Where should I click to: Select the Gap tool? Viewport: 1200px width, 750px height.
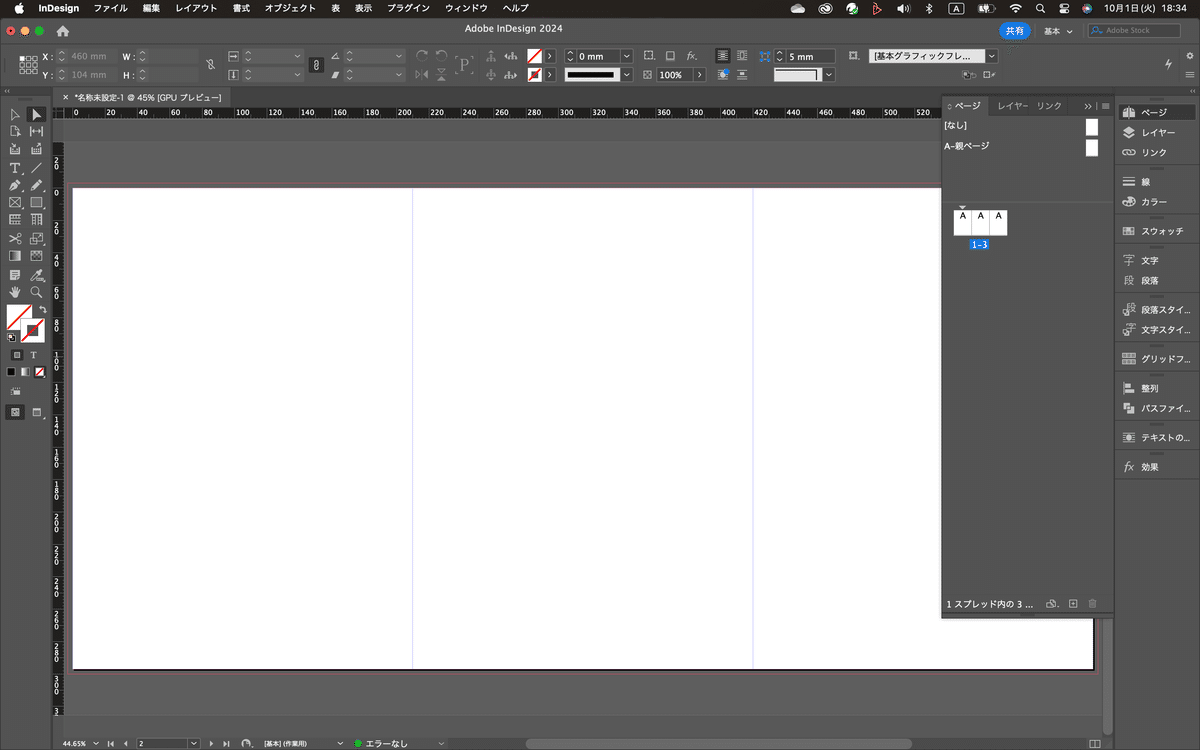coord(37,131)
